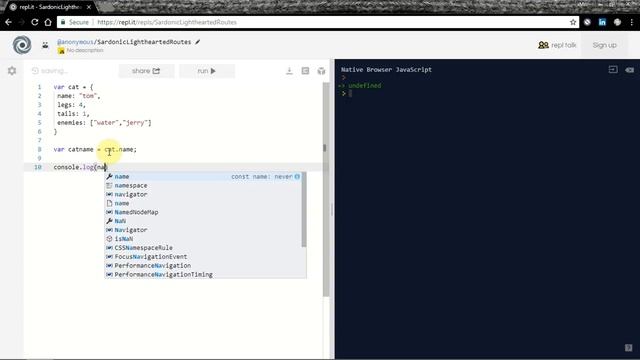The width and height of the screenshot is (640, 360).
Task: Select the repl.it browser tab
Action: coord(50,7)
